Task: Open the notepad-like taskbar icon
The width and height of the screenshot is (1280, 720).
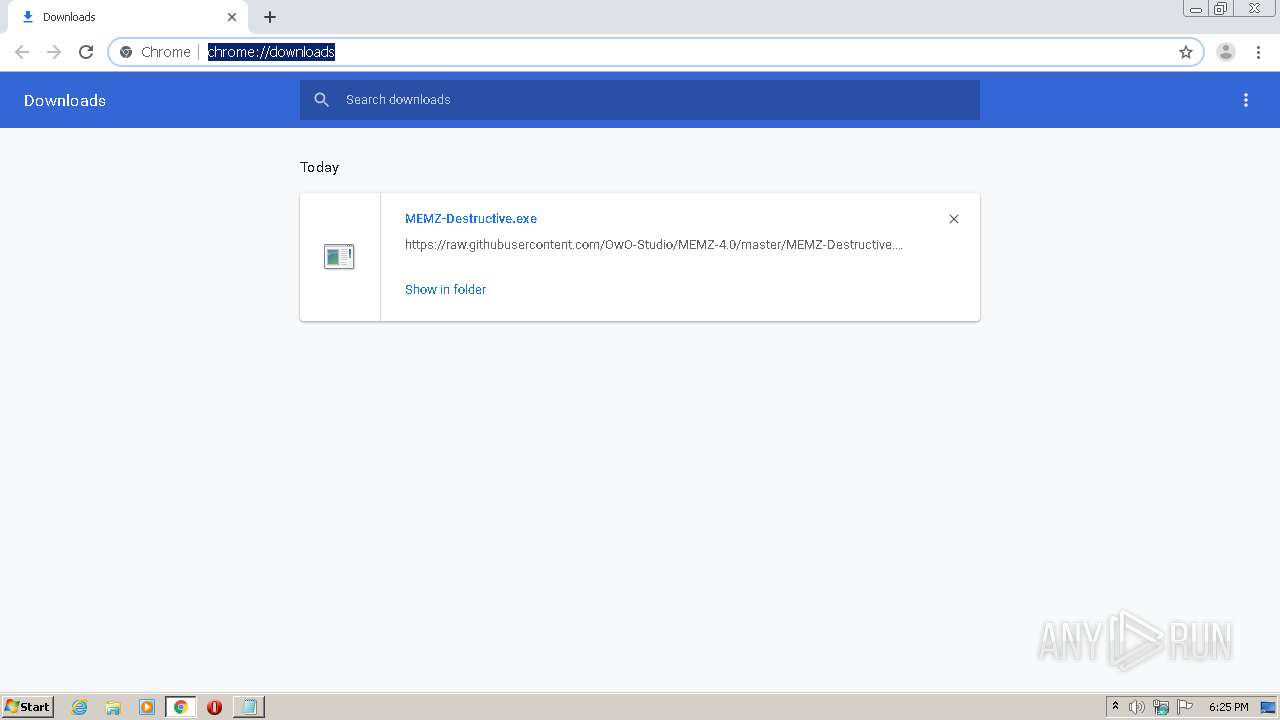Action: tap(248, 707)
